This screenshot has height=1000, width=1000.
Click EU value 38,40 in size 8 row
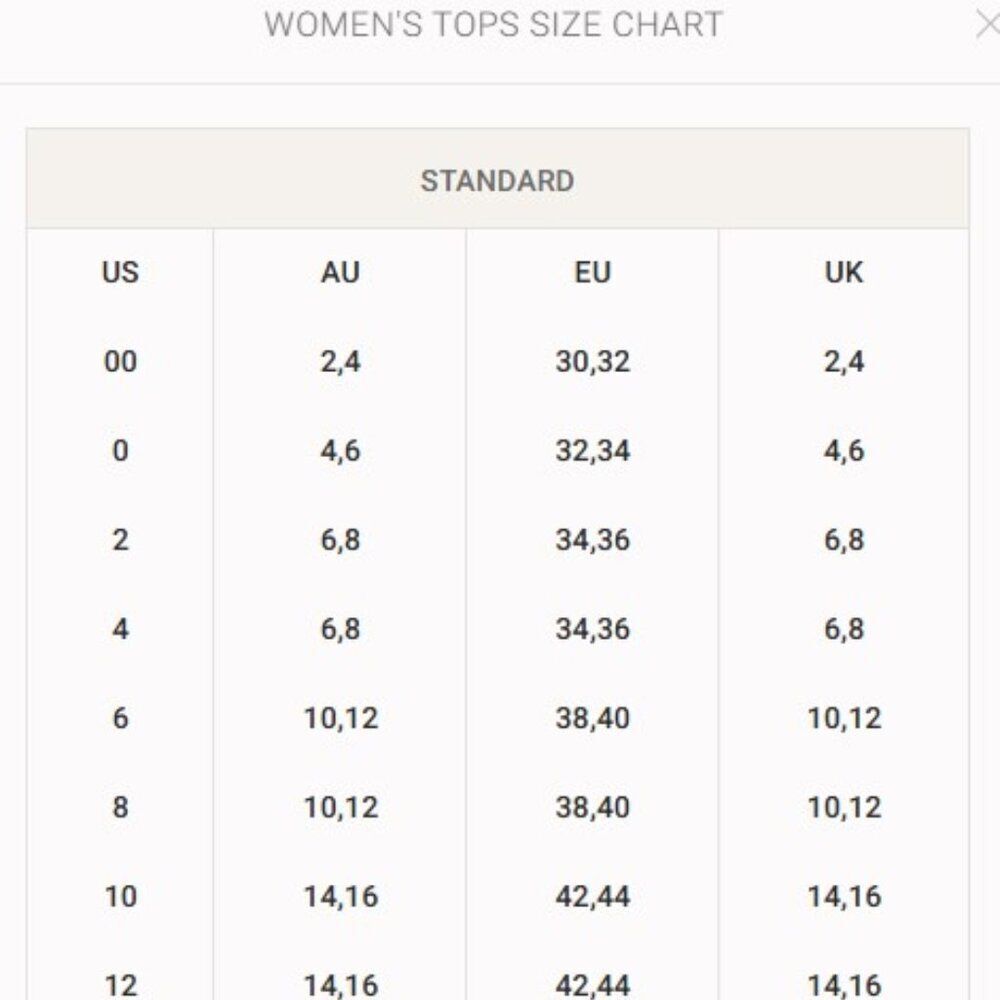(x=592, y=807)
